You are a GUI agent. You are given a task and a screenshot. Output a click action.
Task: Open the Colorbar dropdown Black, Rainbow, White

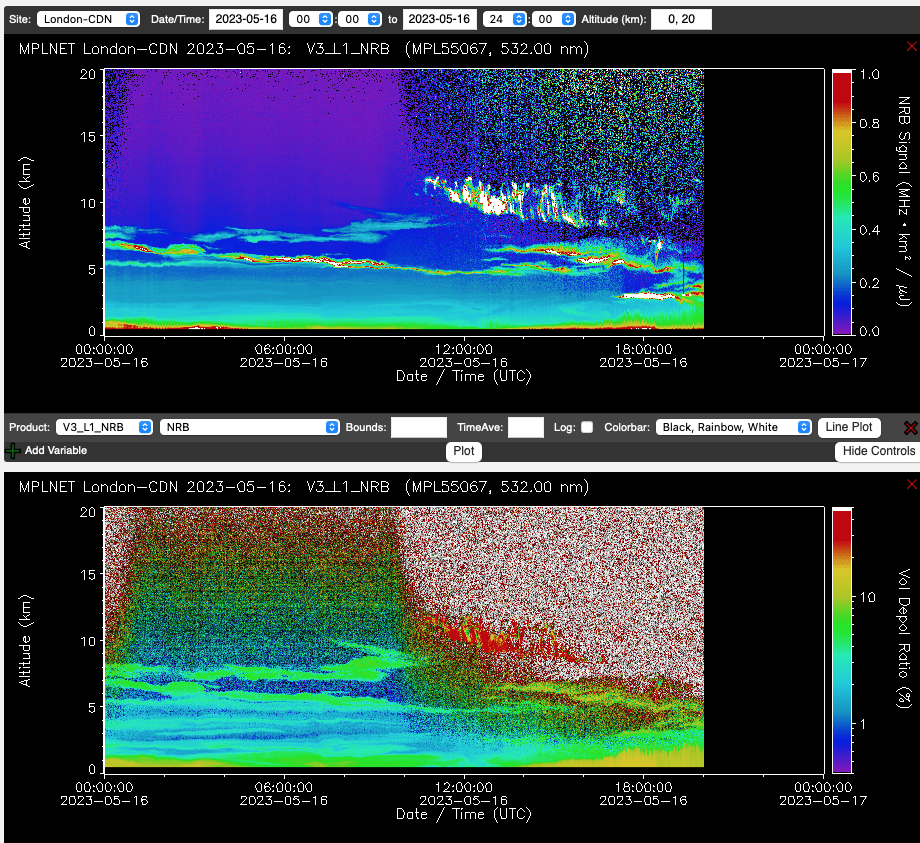point(733,427)
